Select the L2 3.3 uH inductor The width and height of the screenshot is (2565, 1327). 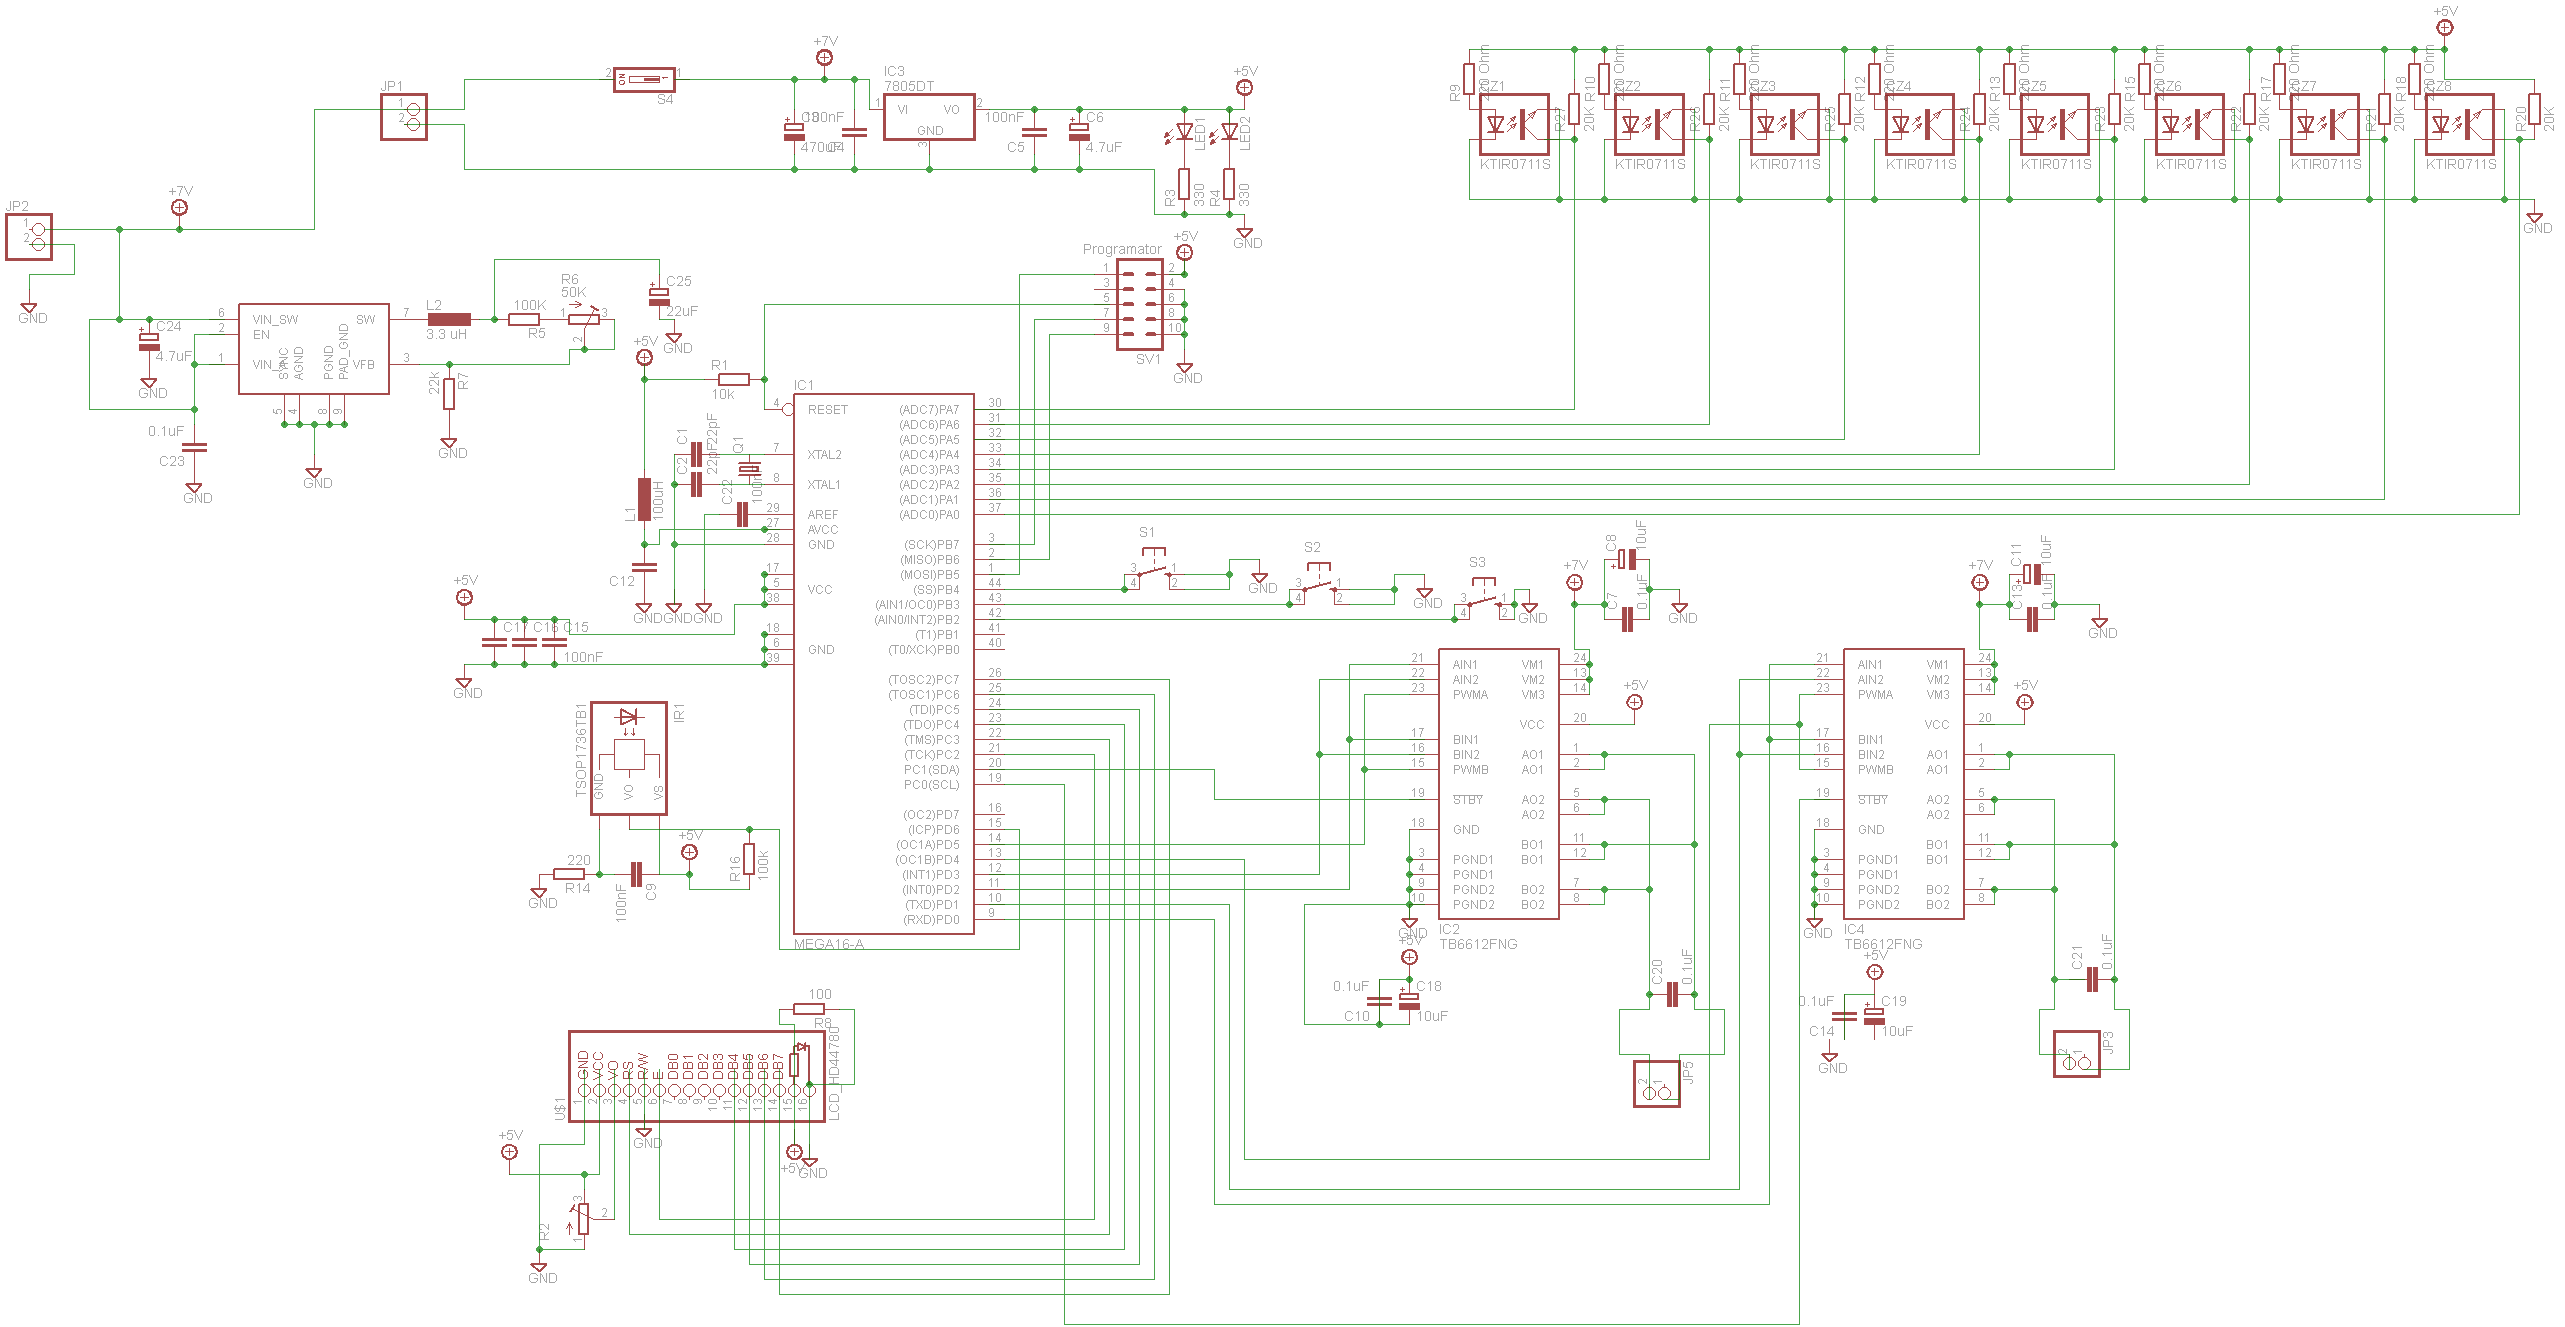point(449,319)
